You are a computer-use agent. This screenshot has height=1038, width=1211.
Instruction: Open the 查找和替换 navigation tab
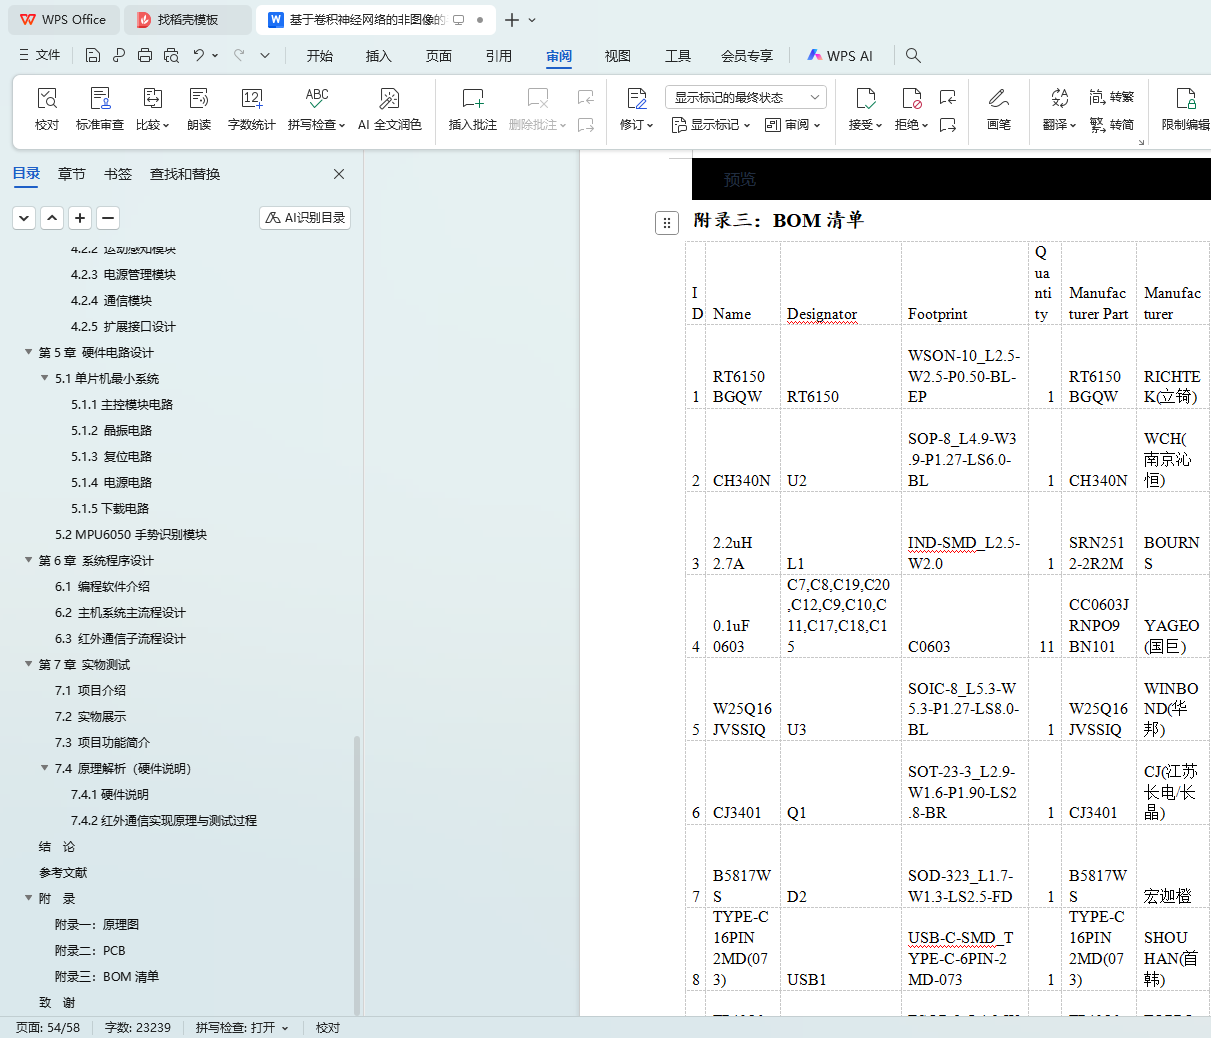pos(185,174)
